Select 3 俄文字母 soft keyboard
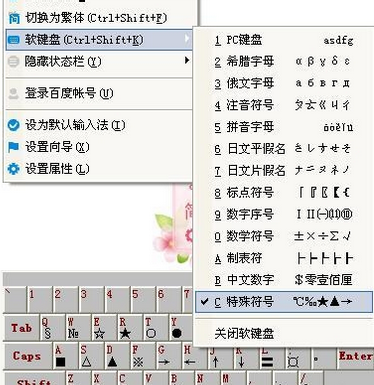This screenshot has width=374, height=385. pos(284,83)
